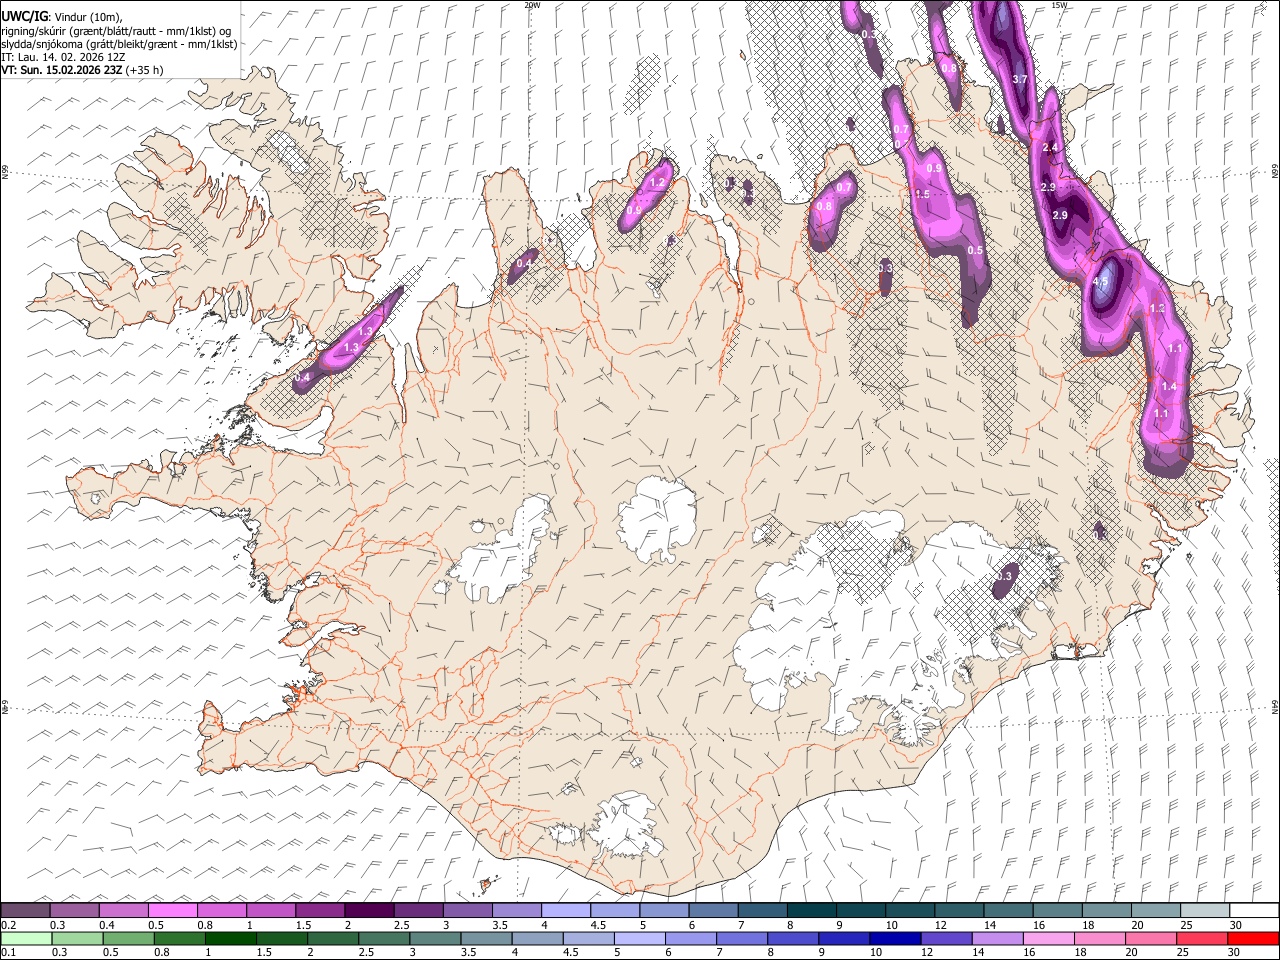This screenshot has width=1280, height=960.
Task: Select the "IT: Lau. 14. 02. 2026 12Z" line
Action: tap(63, 57)
